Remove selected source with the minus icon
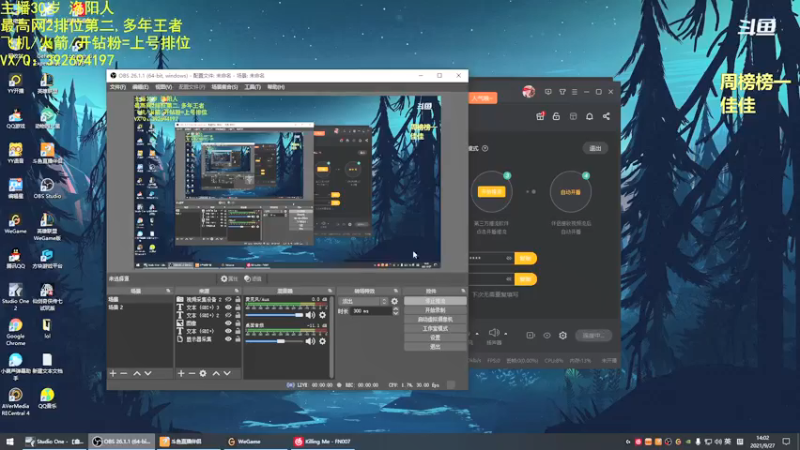Screen dimensions: 800x450 click(x=192, y=373)
